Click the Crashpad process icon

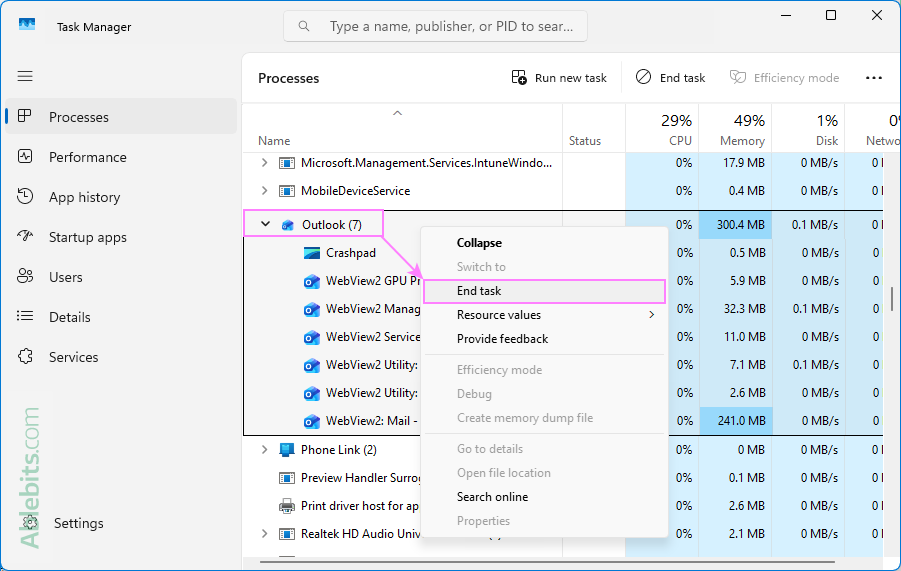pyautogui.click(x=311, y=253)
